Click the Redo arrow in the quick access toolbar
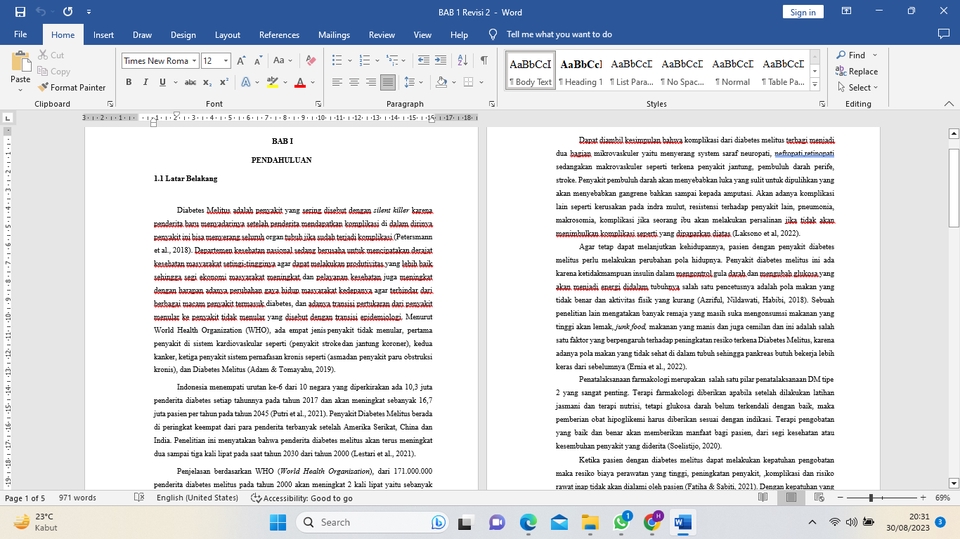This screenshot has height=539, width=960. [x=67, y=12]
